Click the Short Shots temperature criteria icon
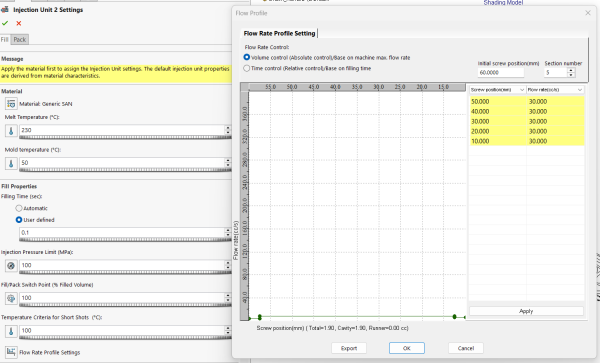This screenshot has height=363, width=600. click(11, 331)
